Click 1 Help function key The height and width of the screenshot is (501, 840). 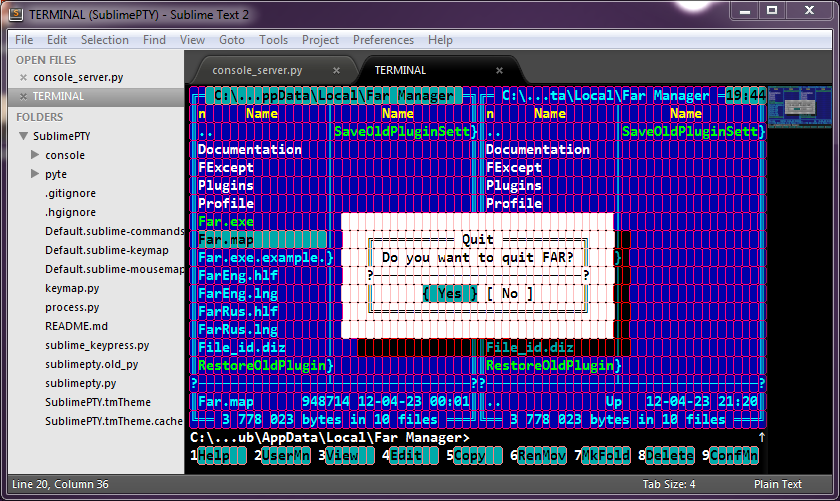pos(218,455)
